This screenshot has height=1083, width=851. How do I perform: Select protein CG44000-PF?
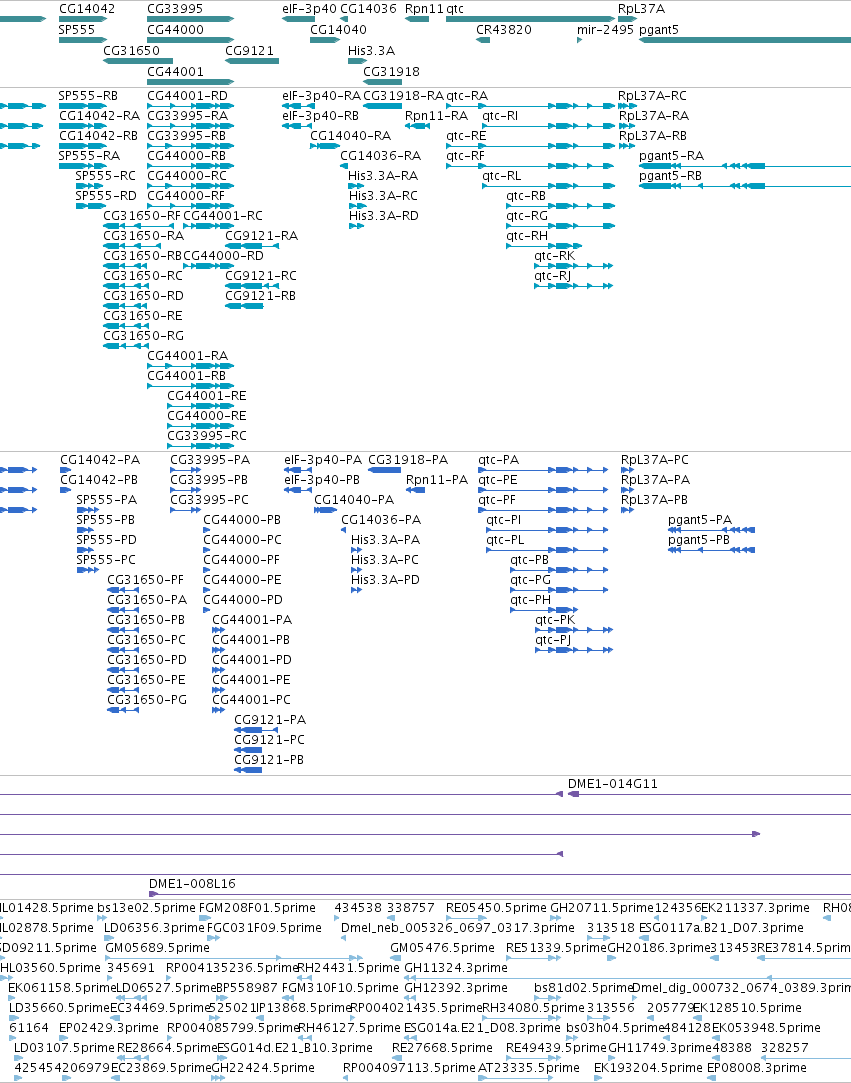click(x=242, y=559)
